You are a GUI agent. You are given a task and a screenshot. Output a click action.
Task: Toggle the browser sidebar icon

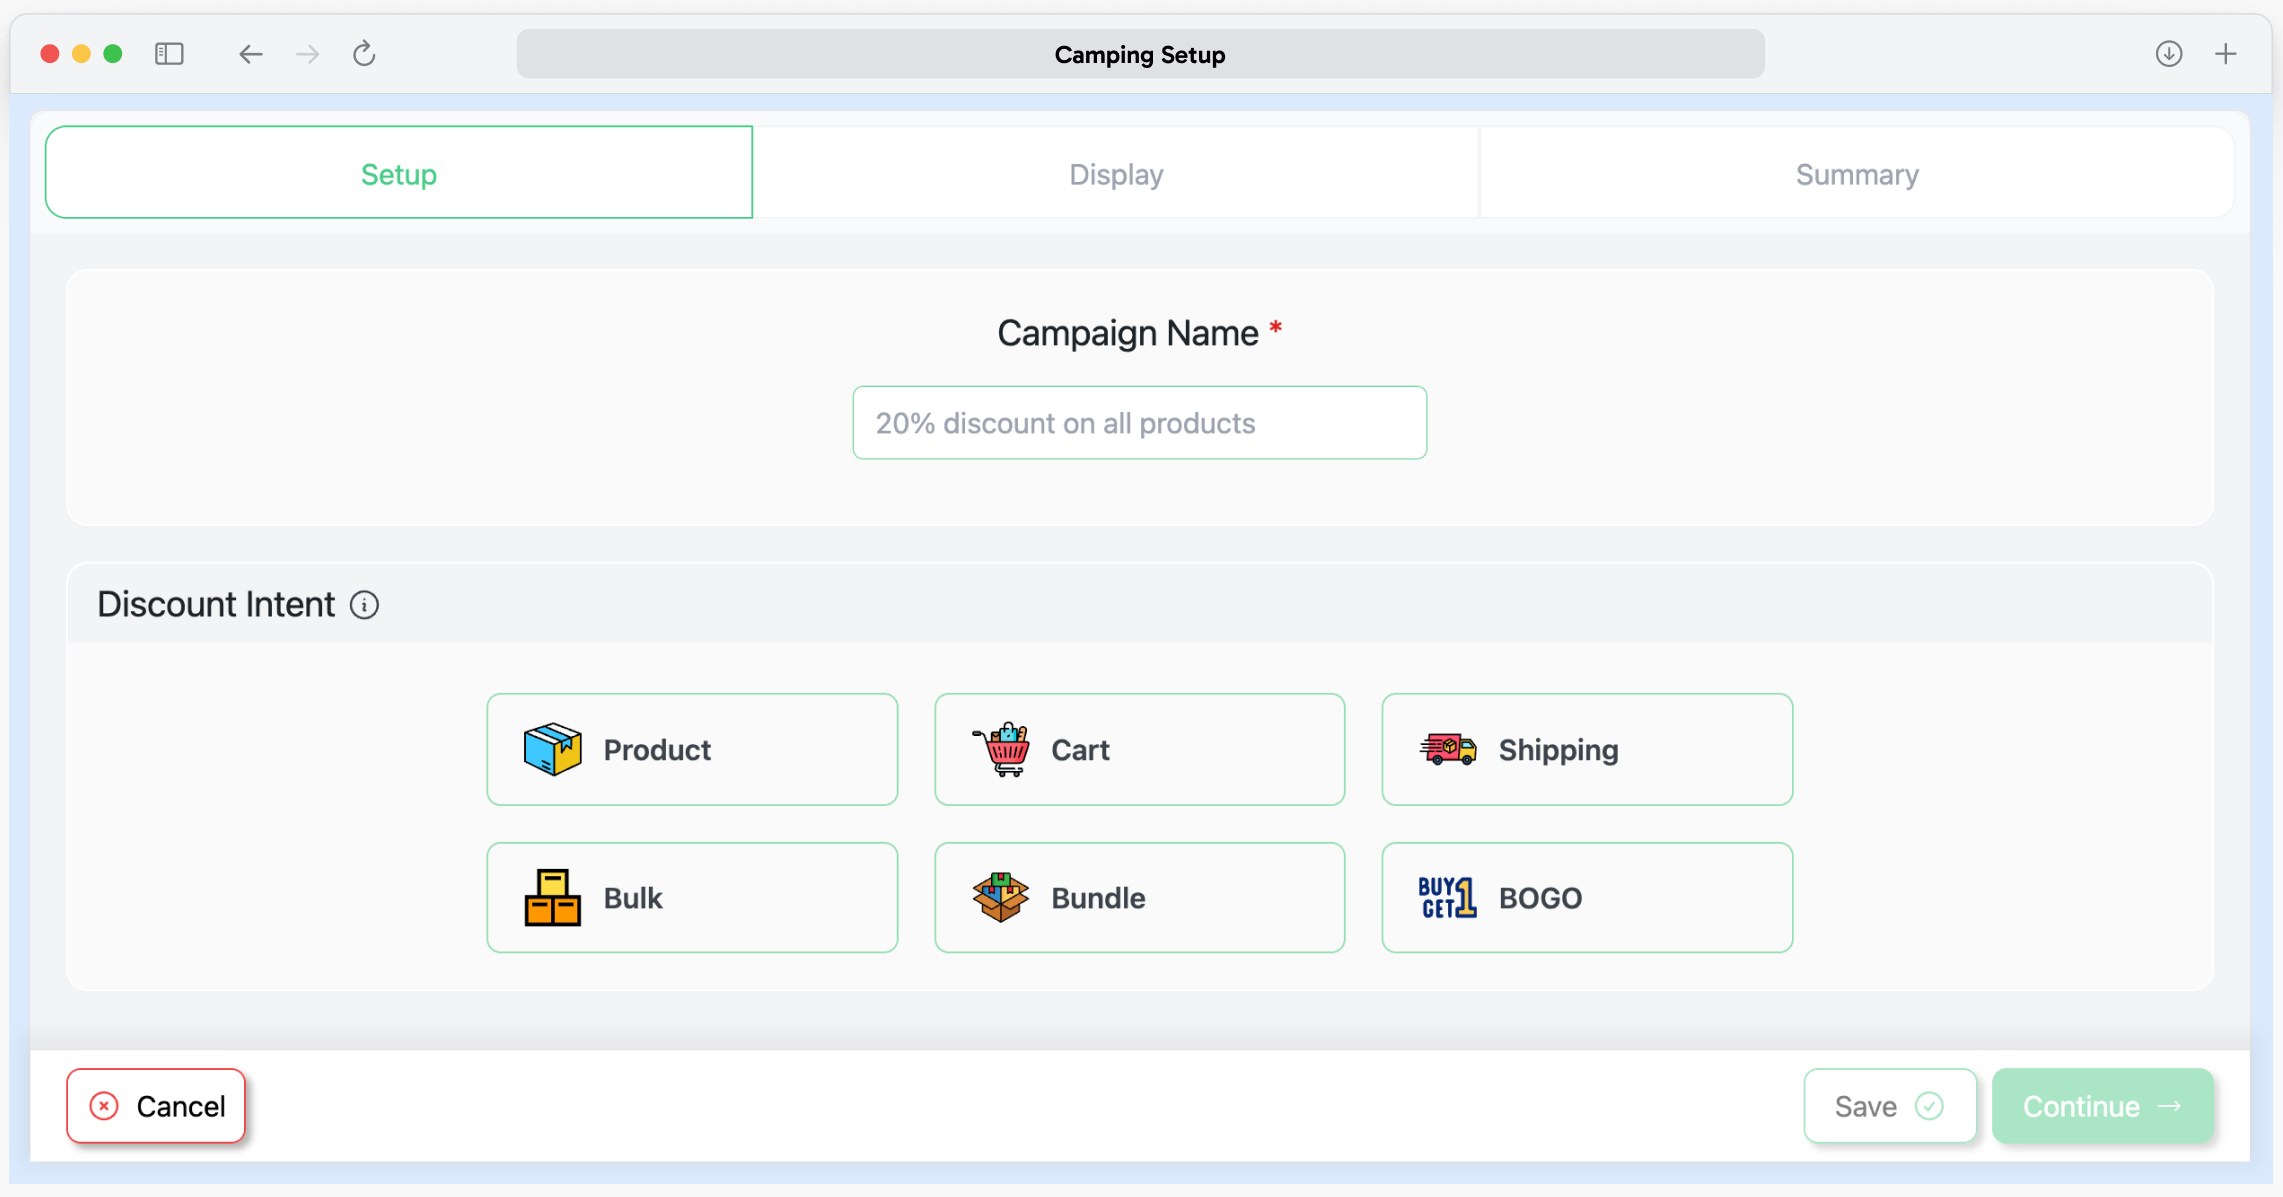(169, 54)
